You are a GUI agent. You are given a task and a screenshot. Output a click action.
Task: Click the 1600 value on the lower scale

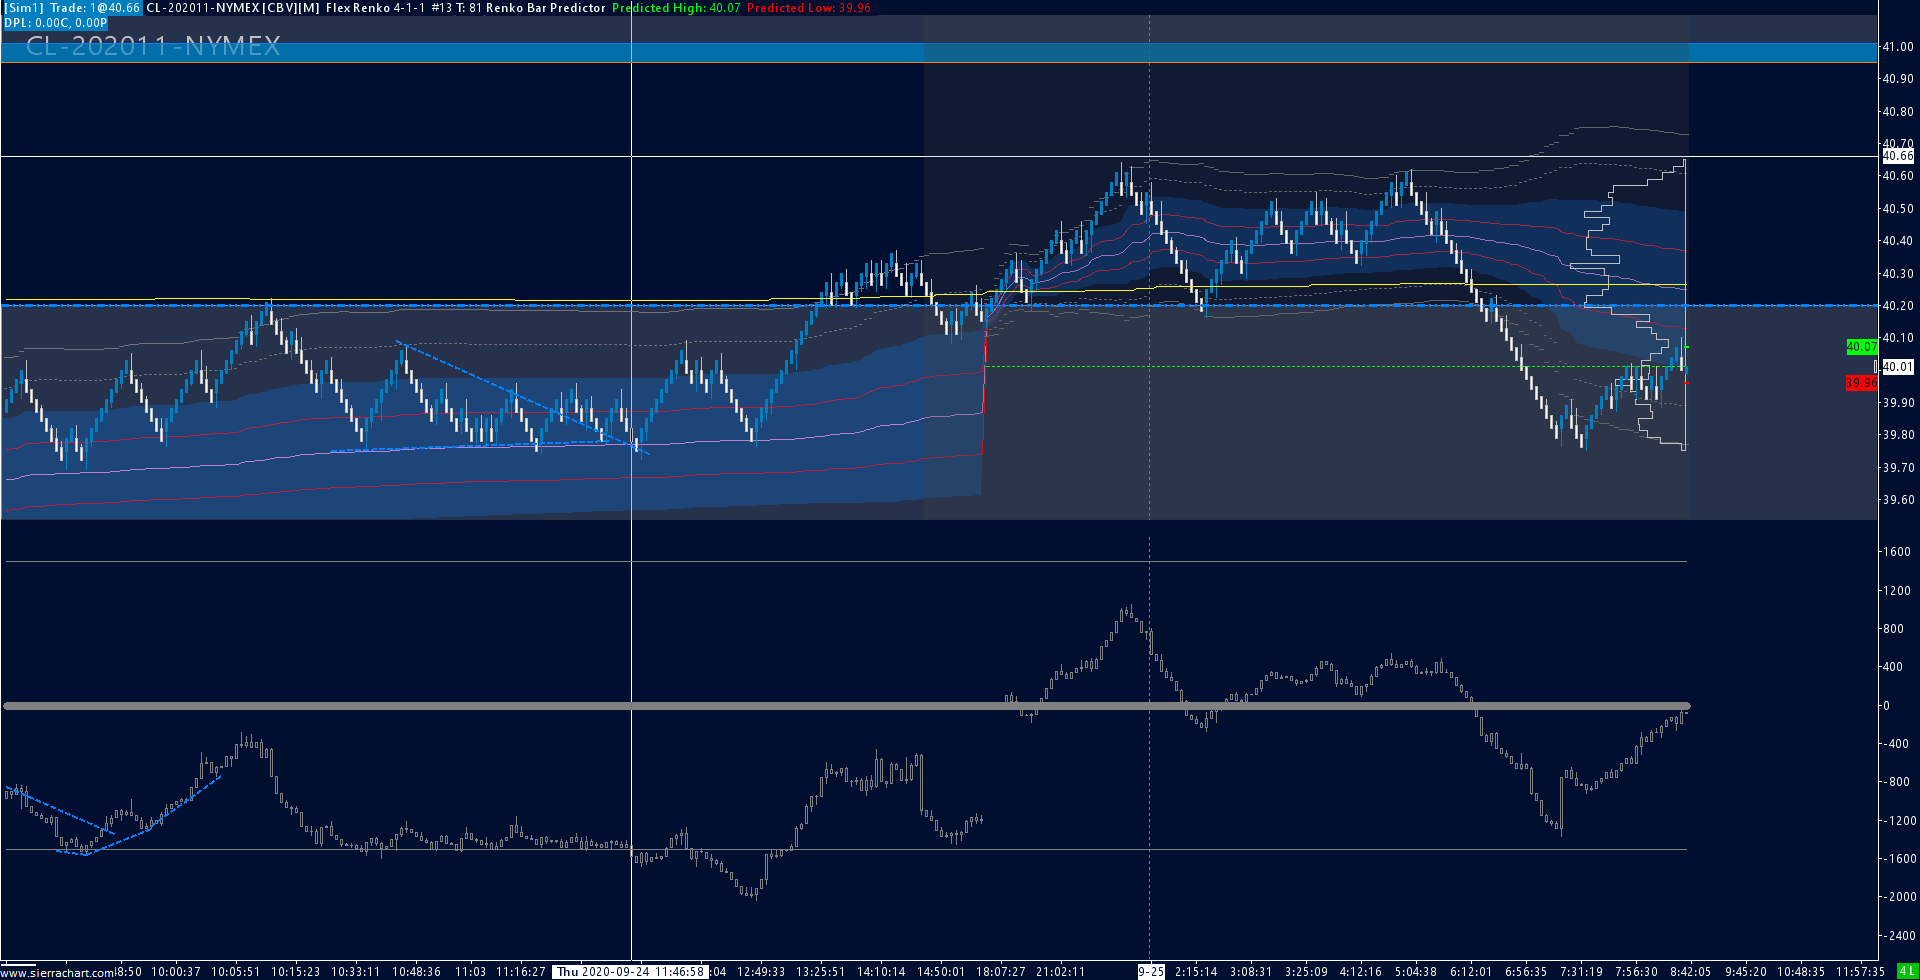point(1897,552)
